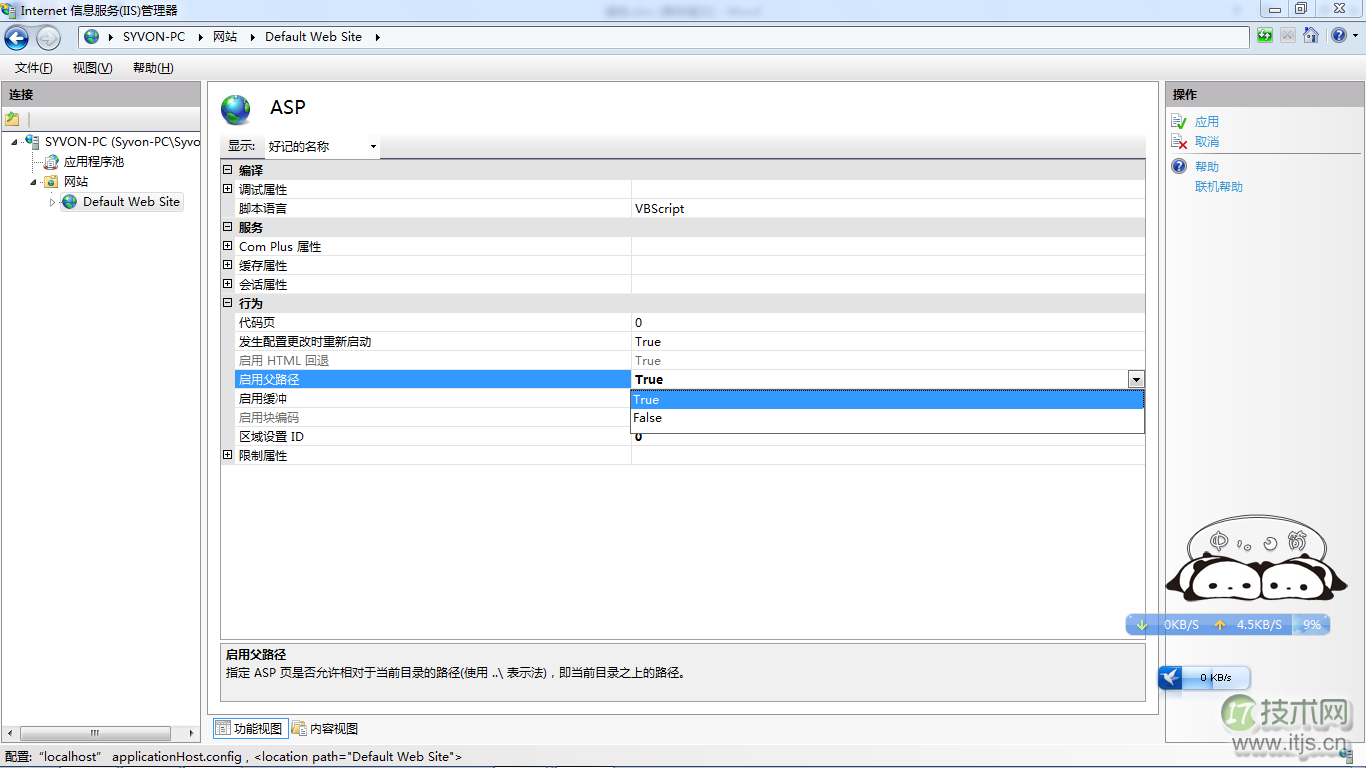Go to the Home page icon
Image resolution: width=1366 pixels, height=768 pixels.
[x=1310, y=36]
